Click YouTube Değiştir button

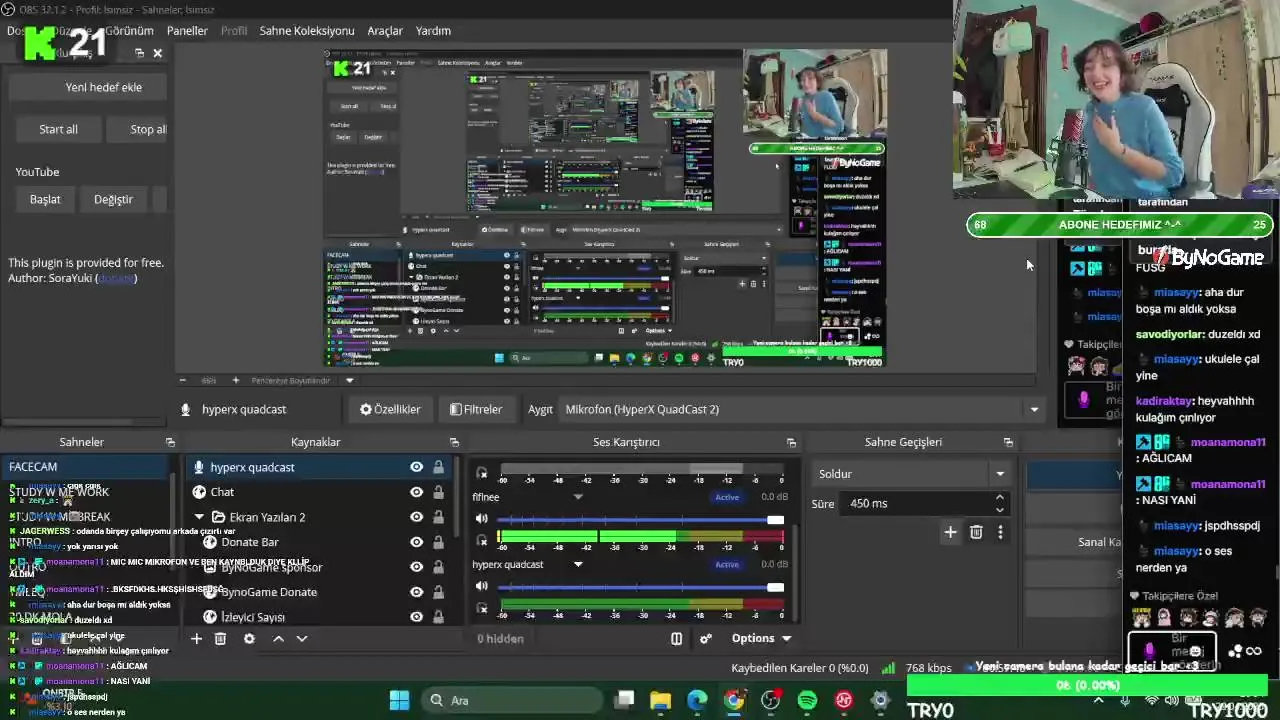click(113, 199)
